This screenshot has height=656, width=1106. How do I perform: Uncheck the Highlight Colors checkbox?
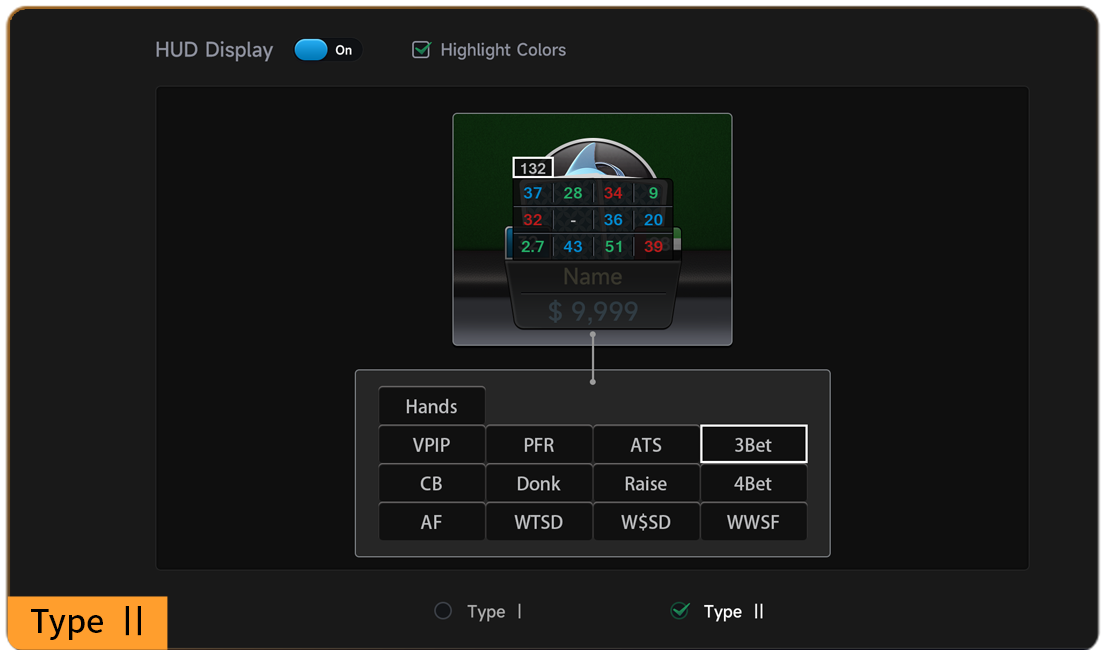421,50
